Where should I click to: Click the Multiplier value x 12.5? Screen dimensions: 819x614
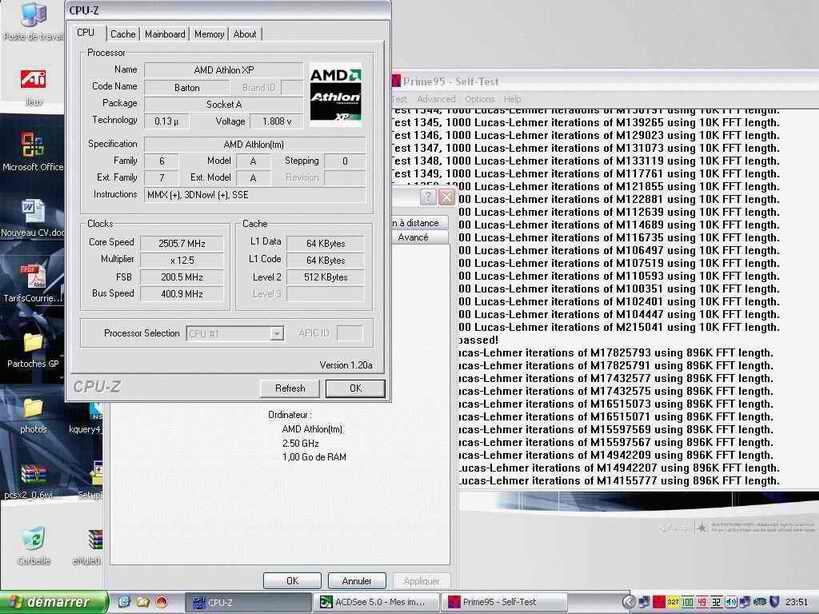pos(182,260)
